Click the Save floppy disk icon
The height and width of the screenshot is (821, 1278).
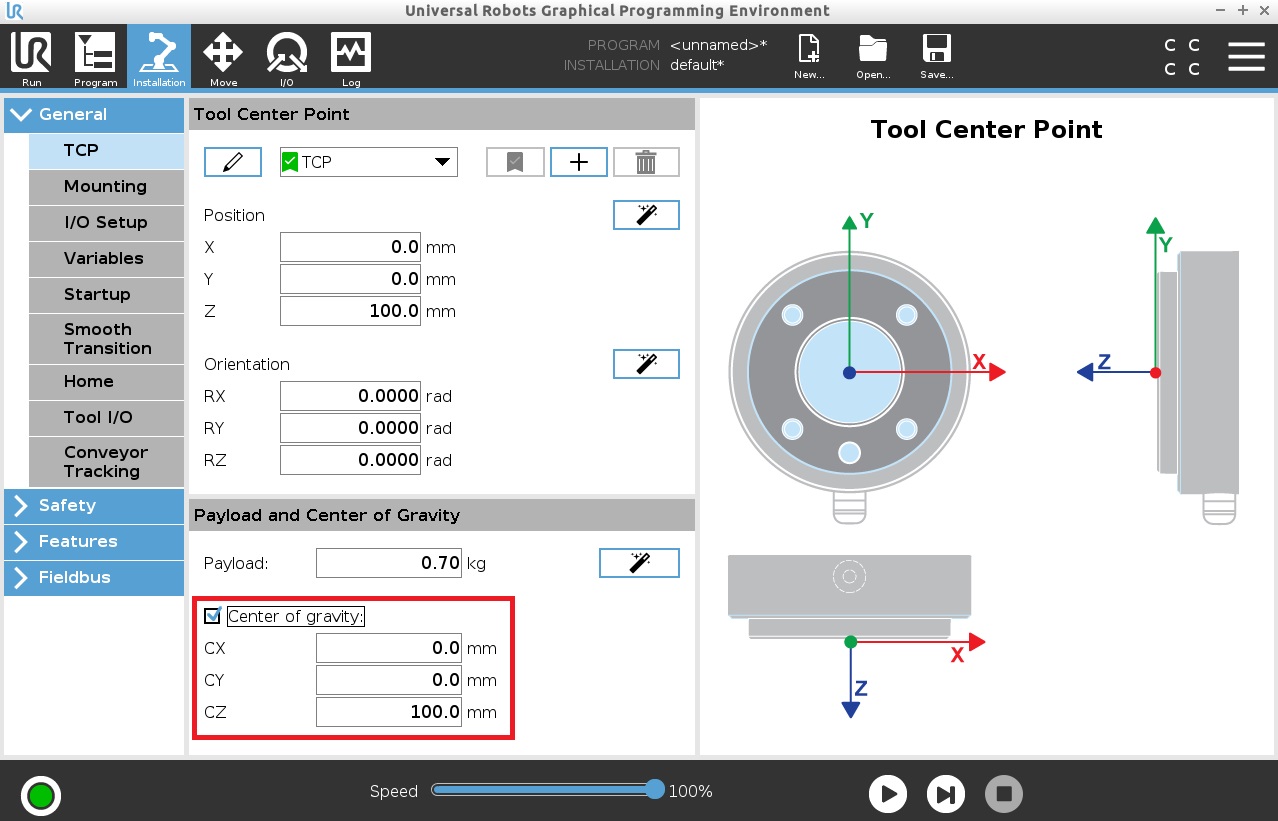(x=937, y=57)
